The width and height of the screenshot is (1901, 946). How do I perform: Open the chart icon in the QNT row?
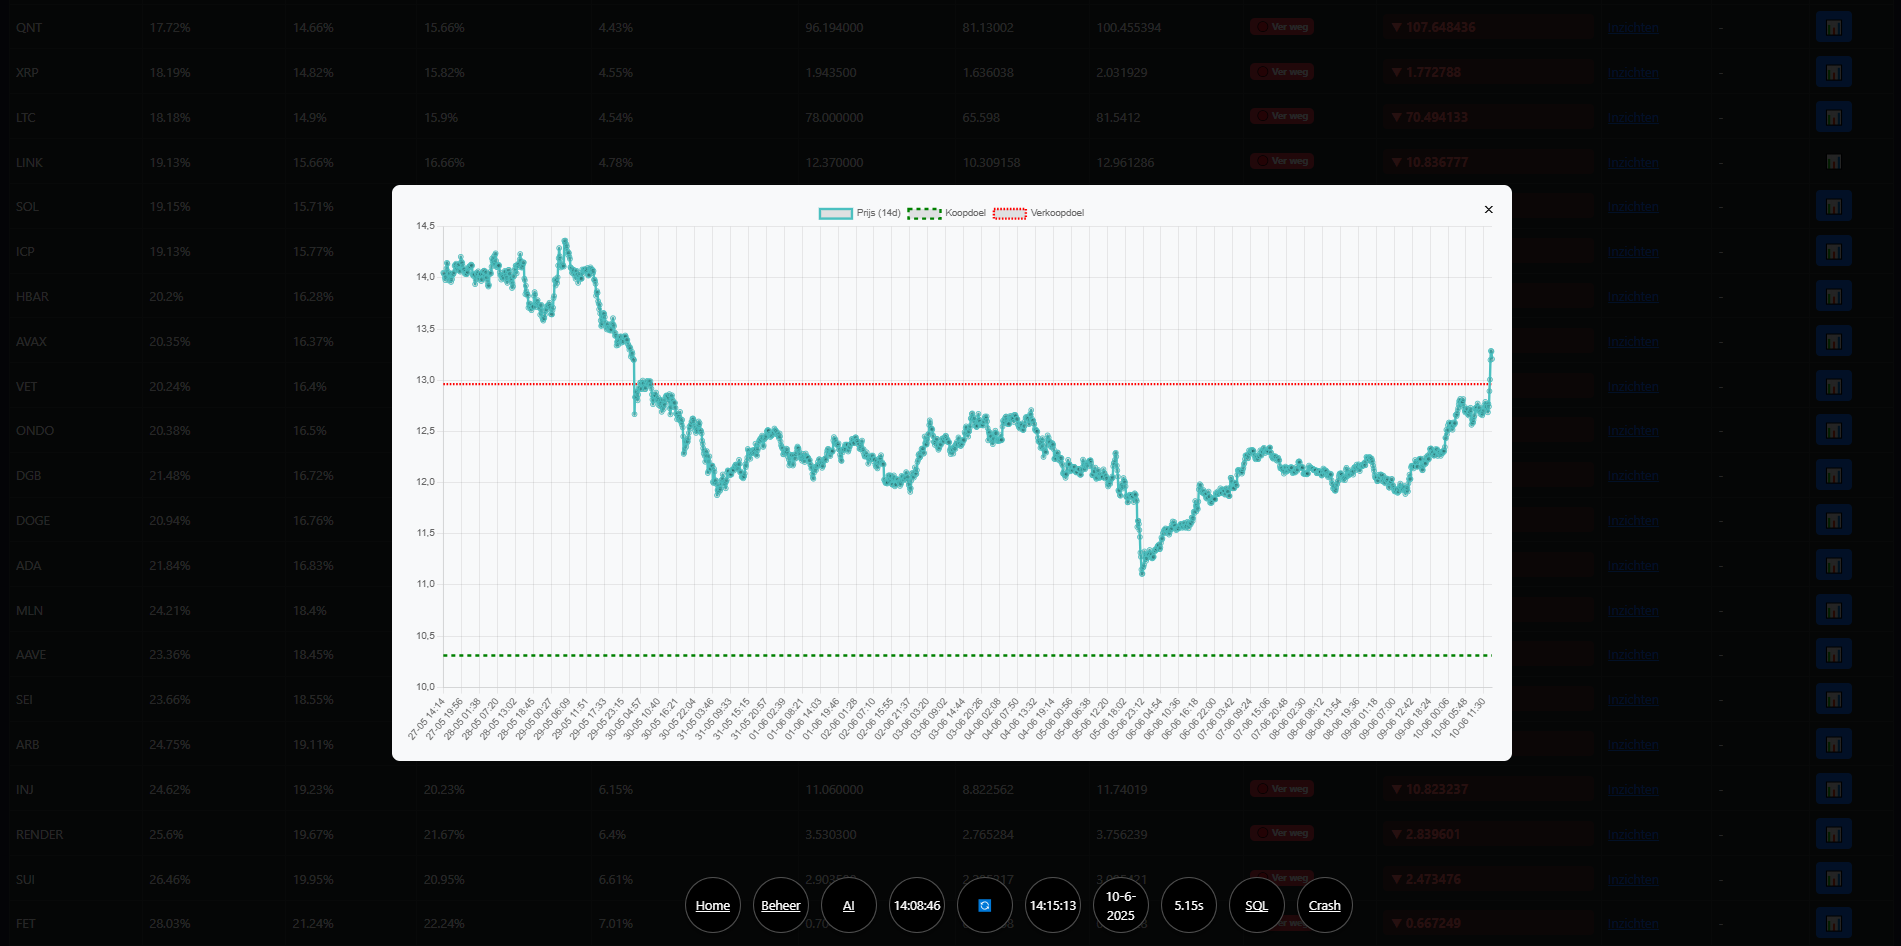point(1833,27)
